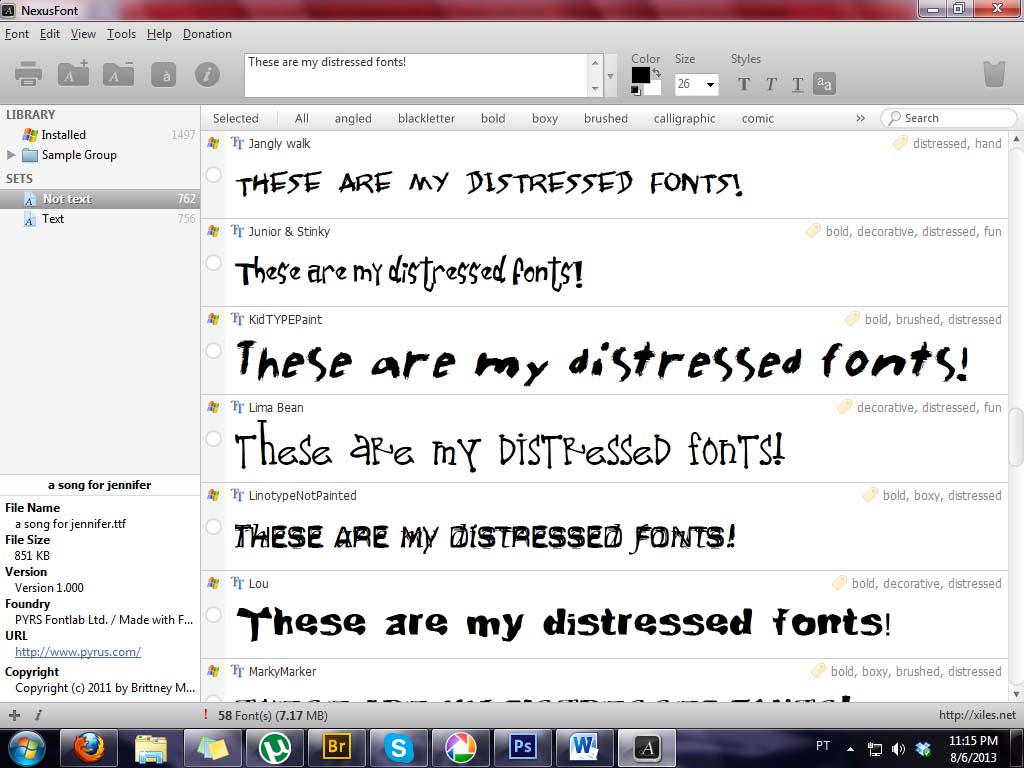Toggle the bold style icon
The image size is (1024, 768).
point(743,84)
